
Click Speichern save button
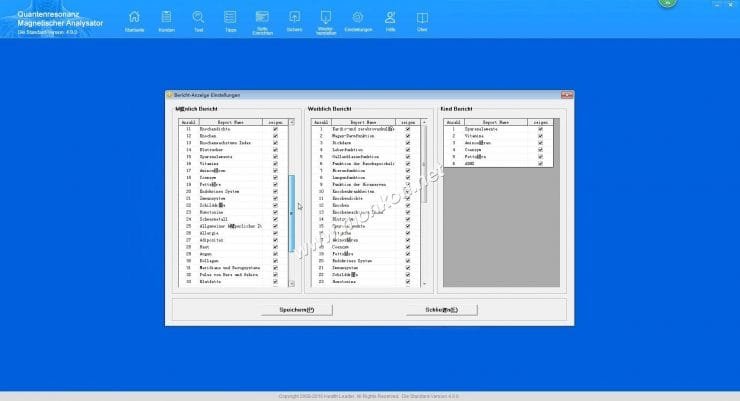pos(297,310)
